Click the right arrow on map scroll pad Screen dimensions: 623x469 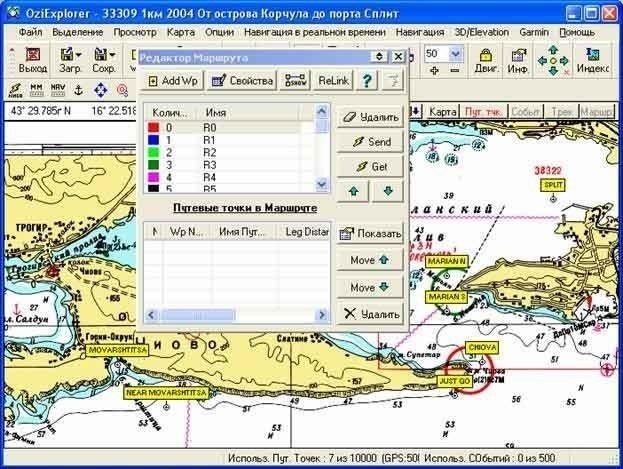564,61
